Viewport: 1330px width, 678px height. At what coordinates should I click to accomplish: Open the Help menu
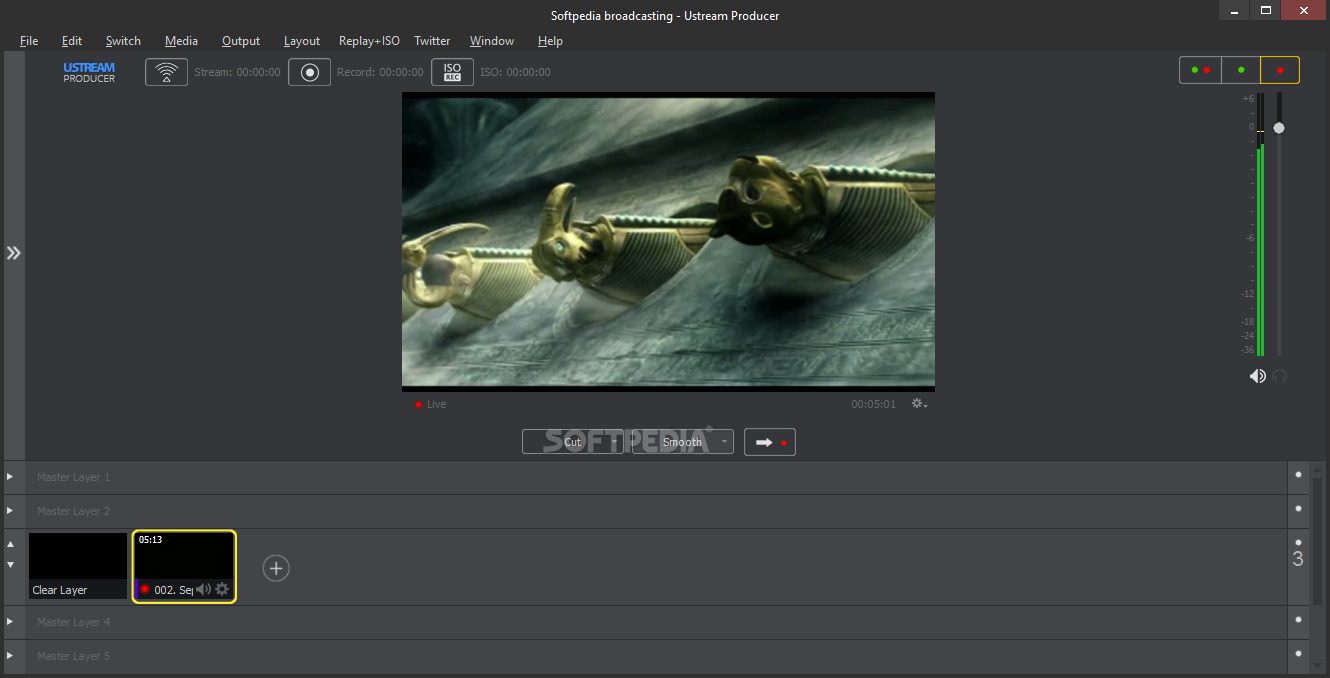point(550,41)
